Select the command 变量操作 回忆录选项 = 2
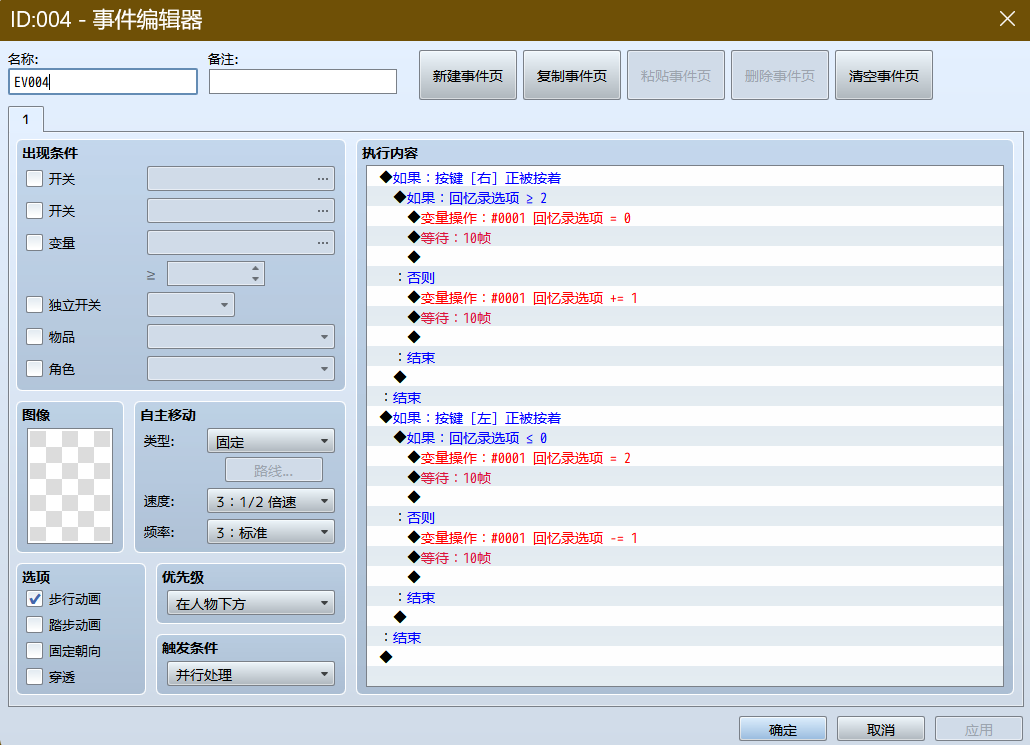This screenshot has width=1030, height=745. click(684, 458)
